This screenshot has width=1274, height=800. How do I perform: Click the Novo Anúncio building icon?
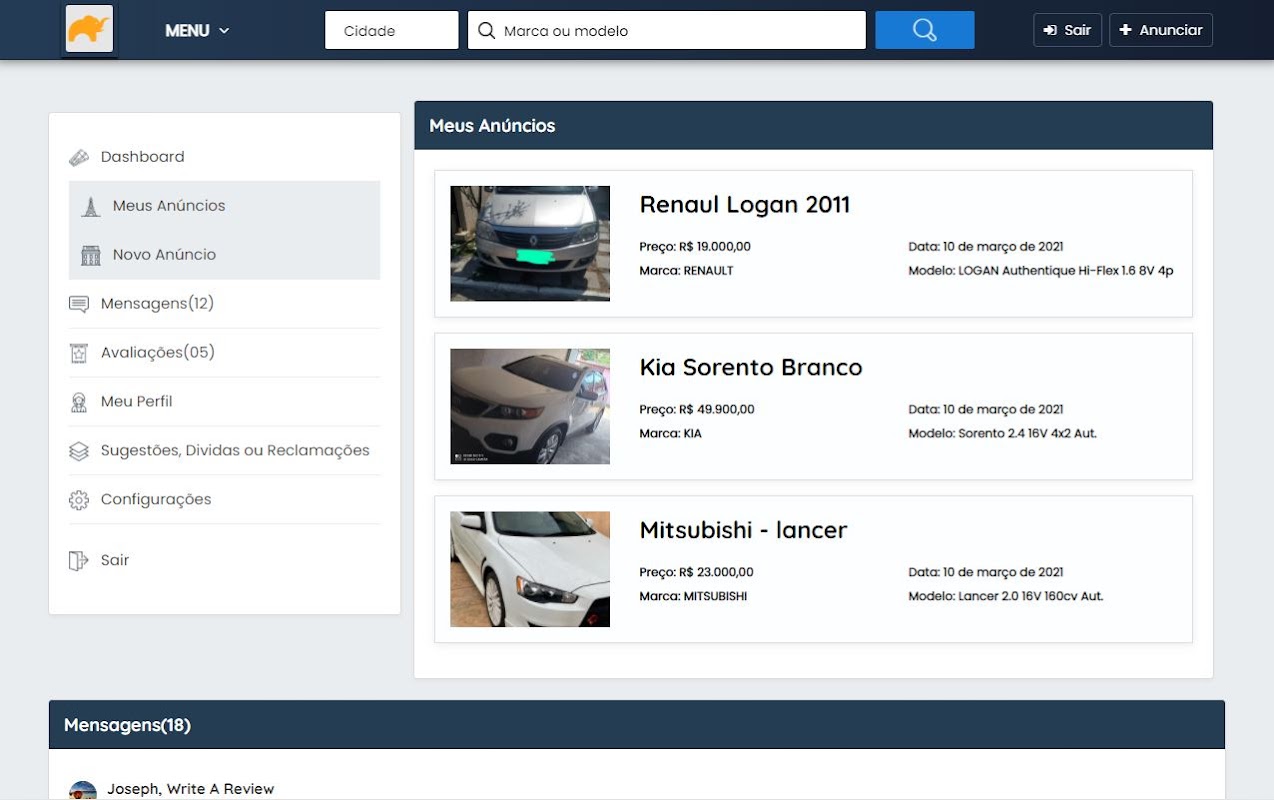click(91, 255)
